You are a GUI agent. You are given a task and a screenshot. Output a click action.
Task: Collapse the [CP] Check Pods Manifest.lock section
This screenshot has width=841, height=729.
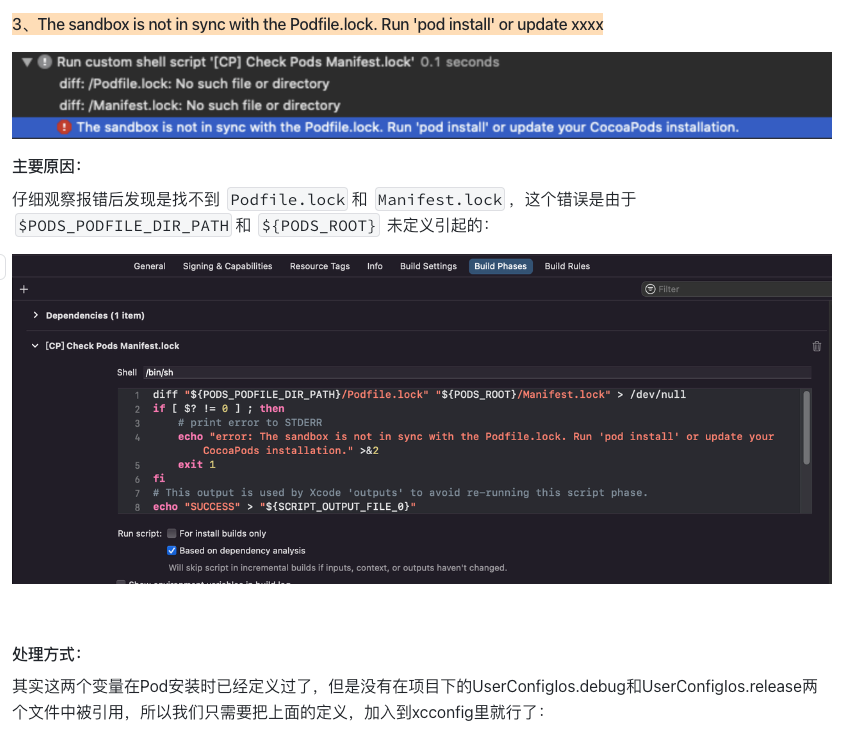35,345
